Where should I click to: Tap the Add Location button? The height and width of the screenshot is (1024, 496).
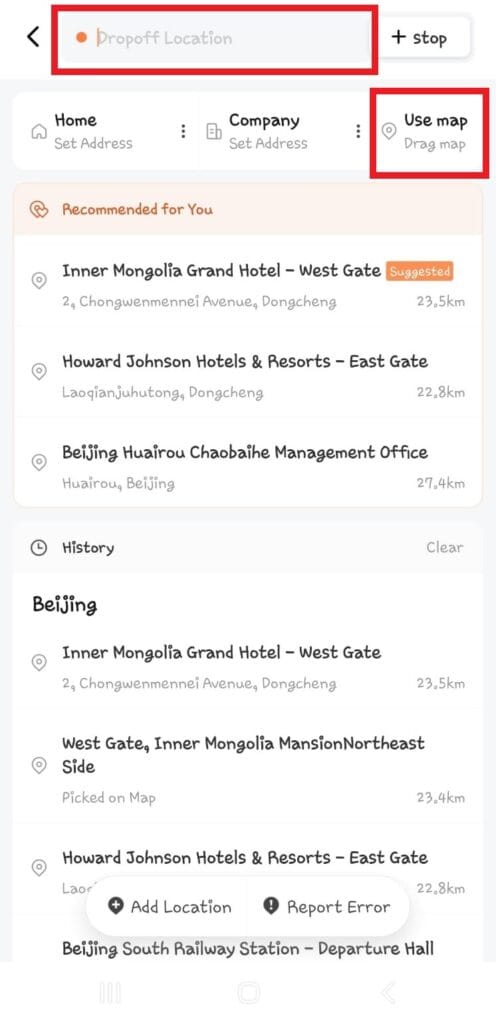pos(170,906)
